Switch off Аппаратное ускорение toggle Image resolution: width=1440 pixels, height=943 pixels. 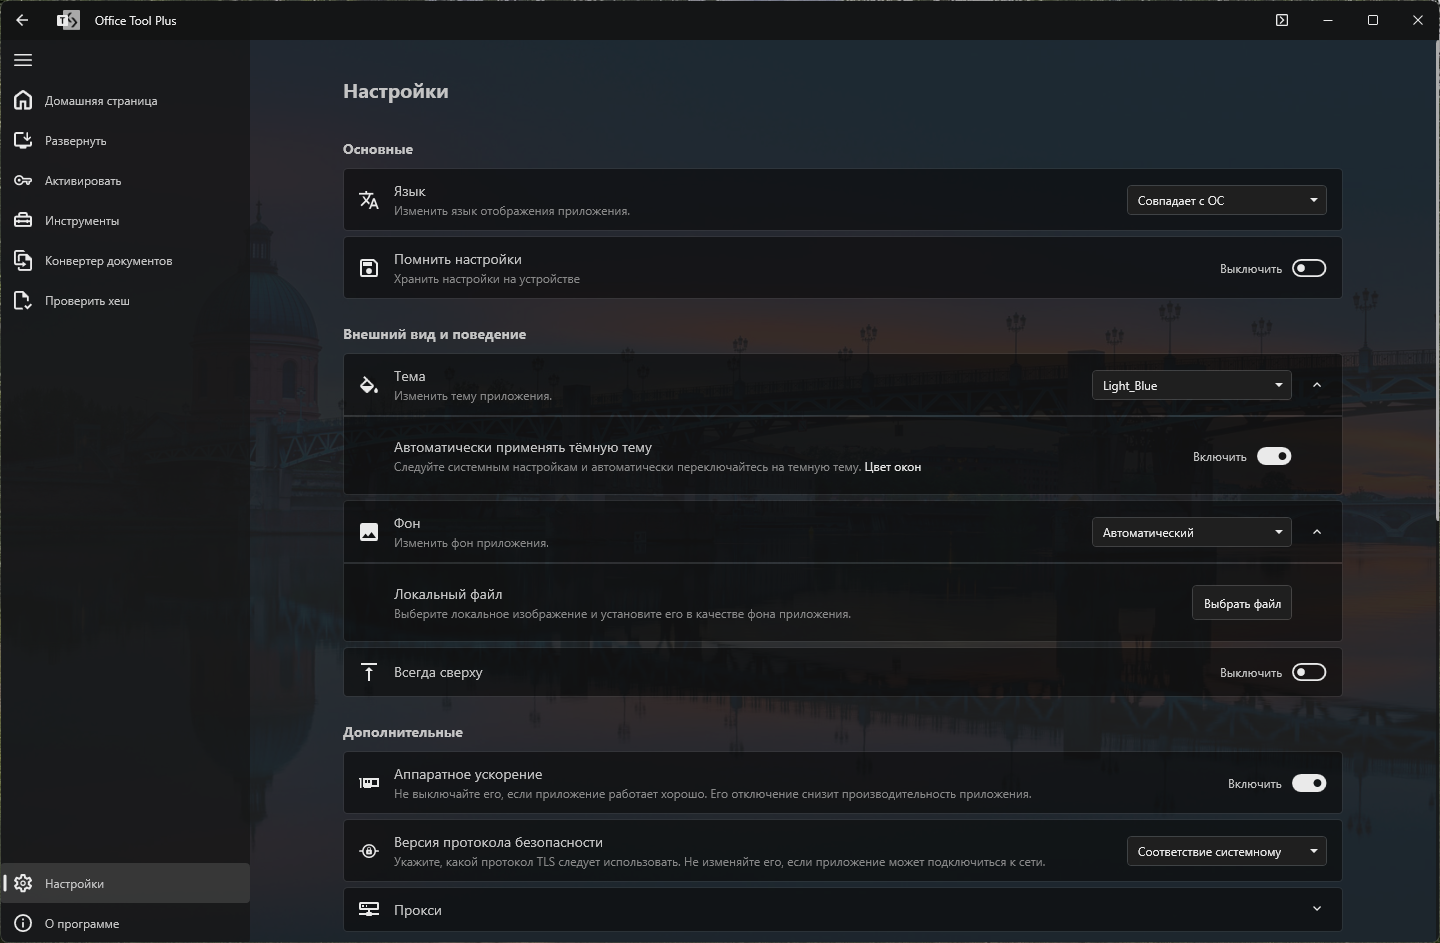(x=1309, y=783)
